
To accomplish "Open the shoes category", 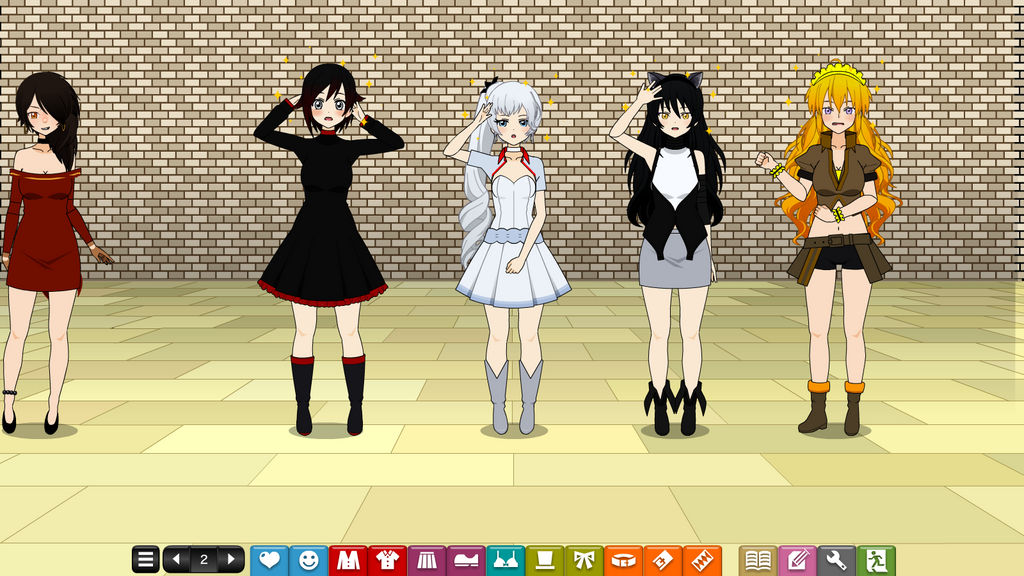I will coord(466,560).
